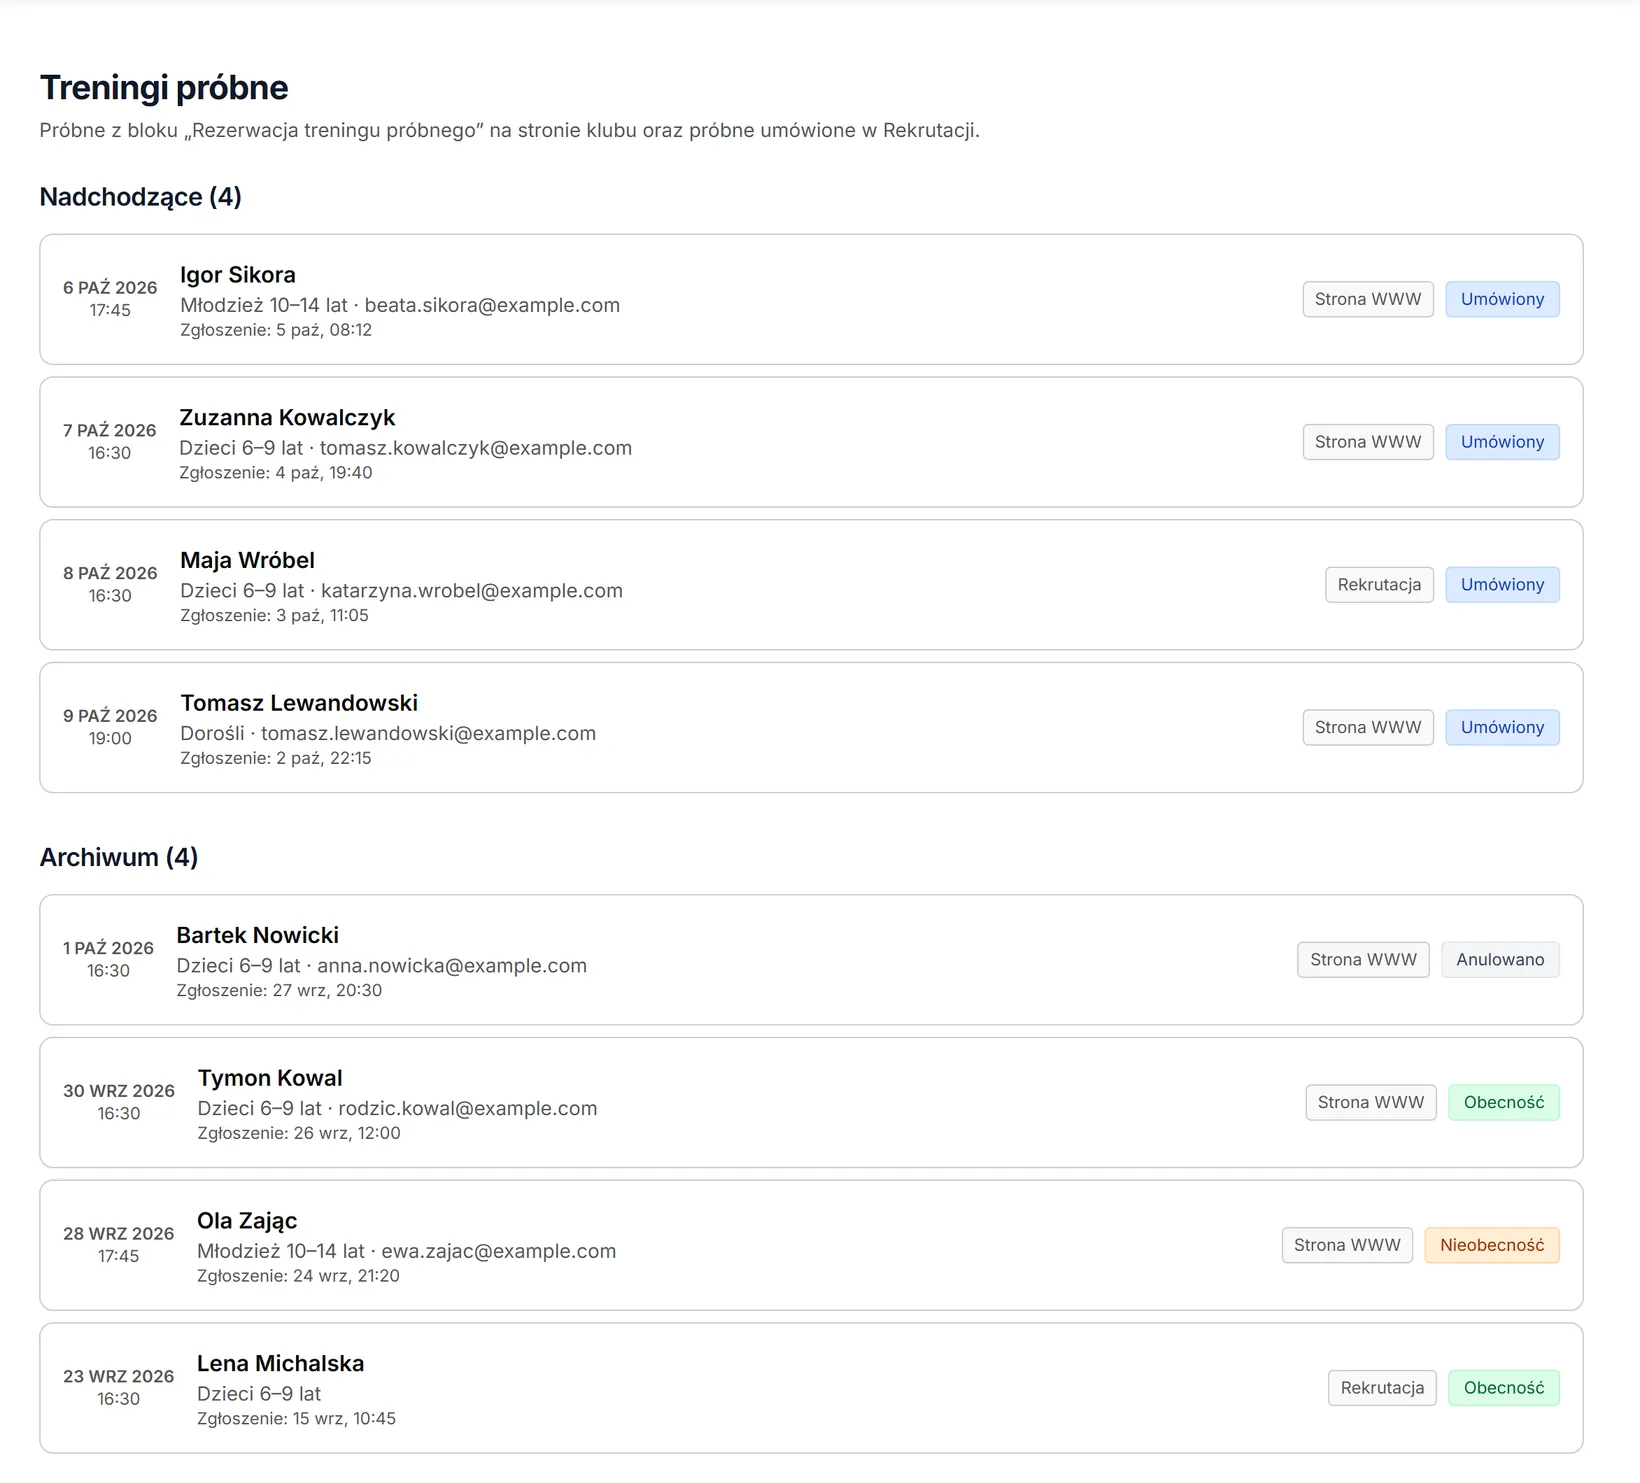Select Umówiony status for Maja Wróbel
The width and height of the screenshot is (1640, 1483).
pos(1502,585)
